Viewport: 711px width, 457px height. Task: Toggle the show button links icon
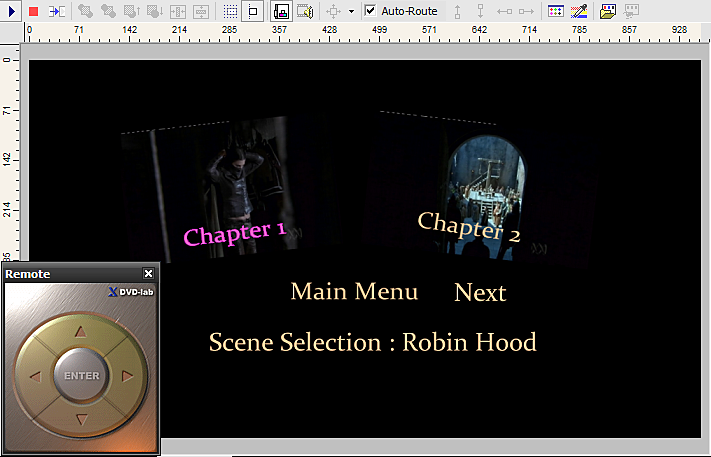tap(282, 11)
